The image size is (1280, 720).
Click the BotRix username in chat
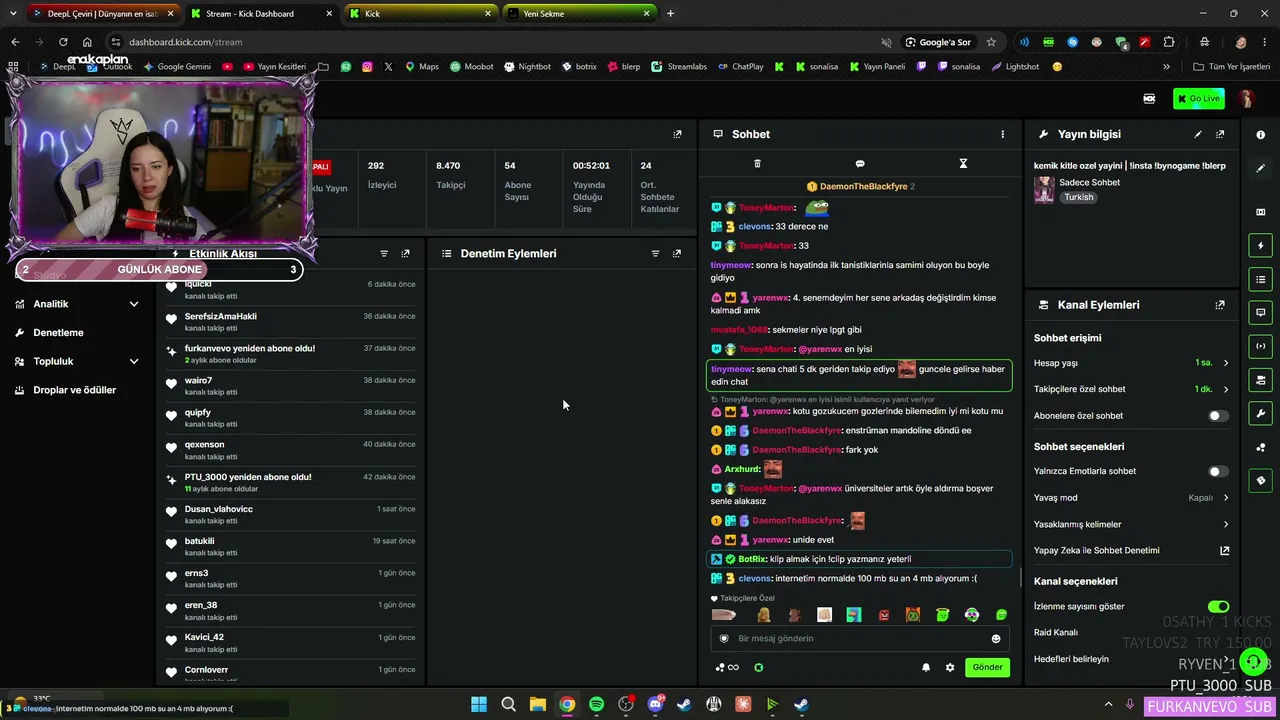click(x=752, y=560)
